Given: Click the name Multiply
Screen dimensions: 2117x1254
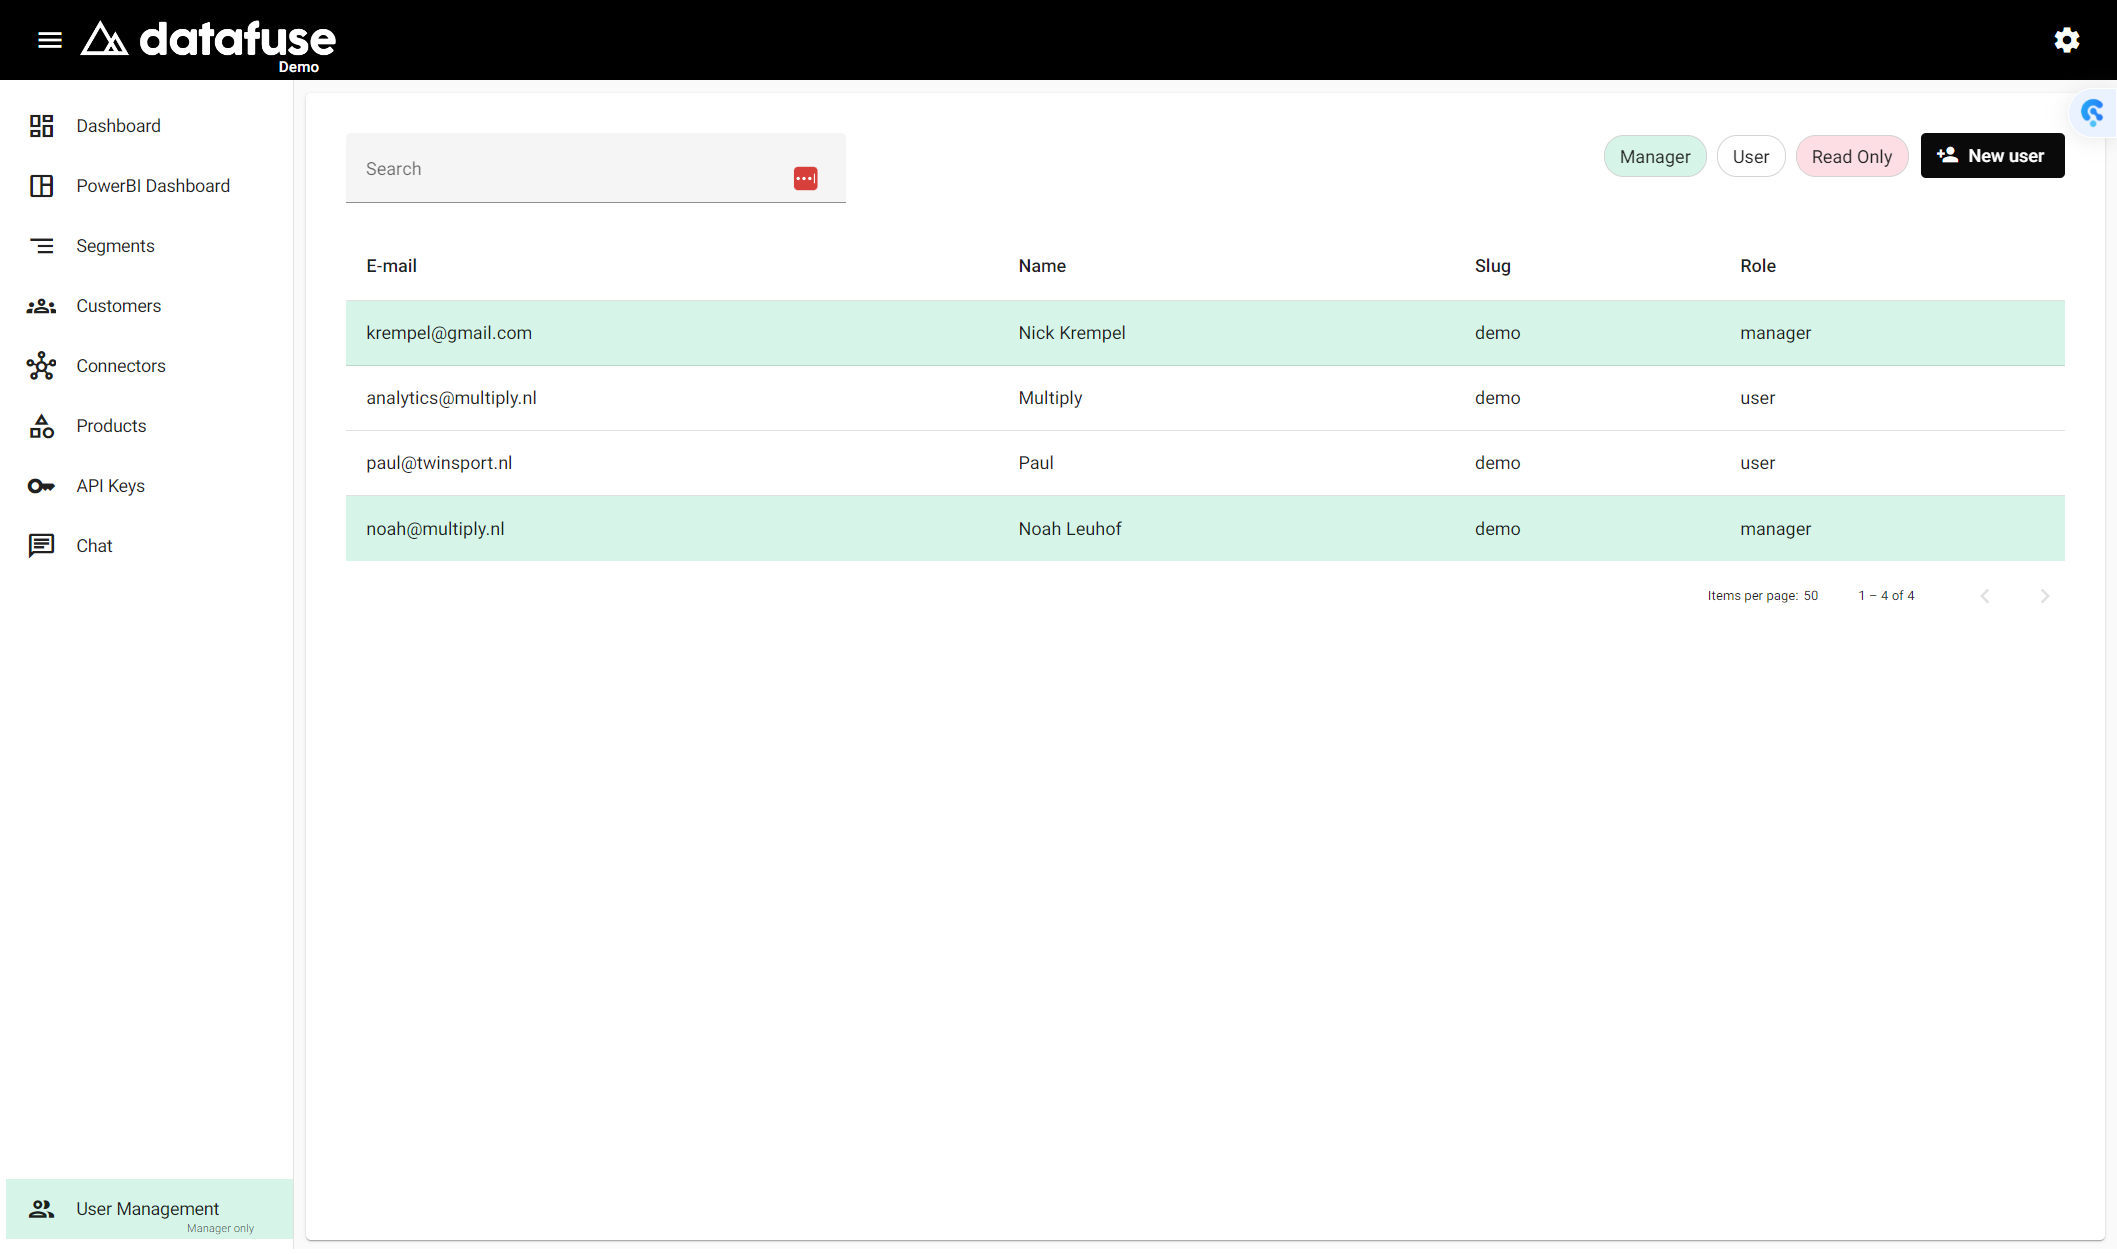Looking at the screenshot, I should pos(1050,398).
